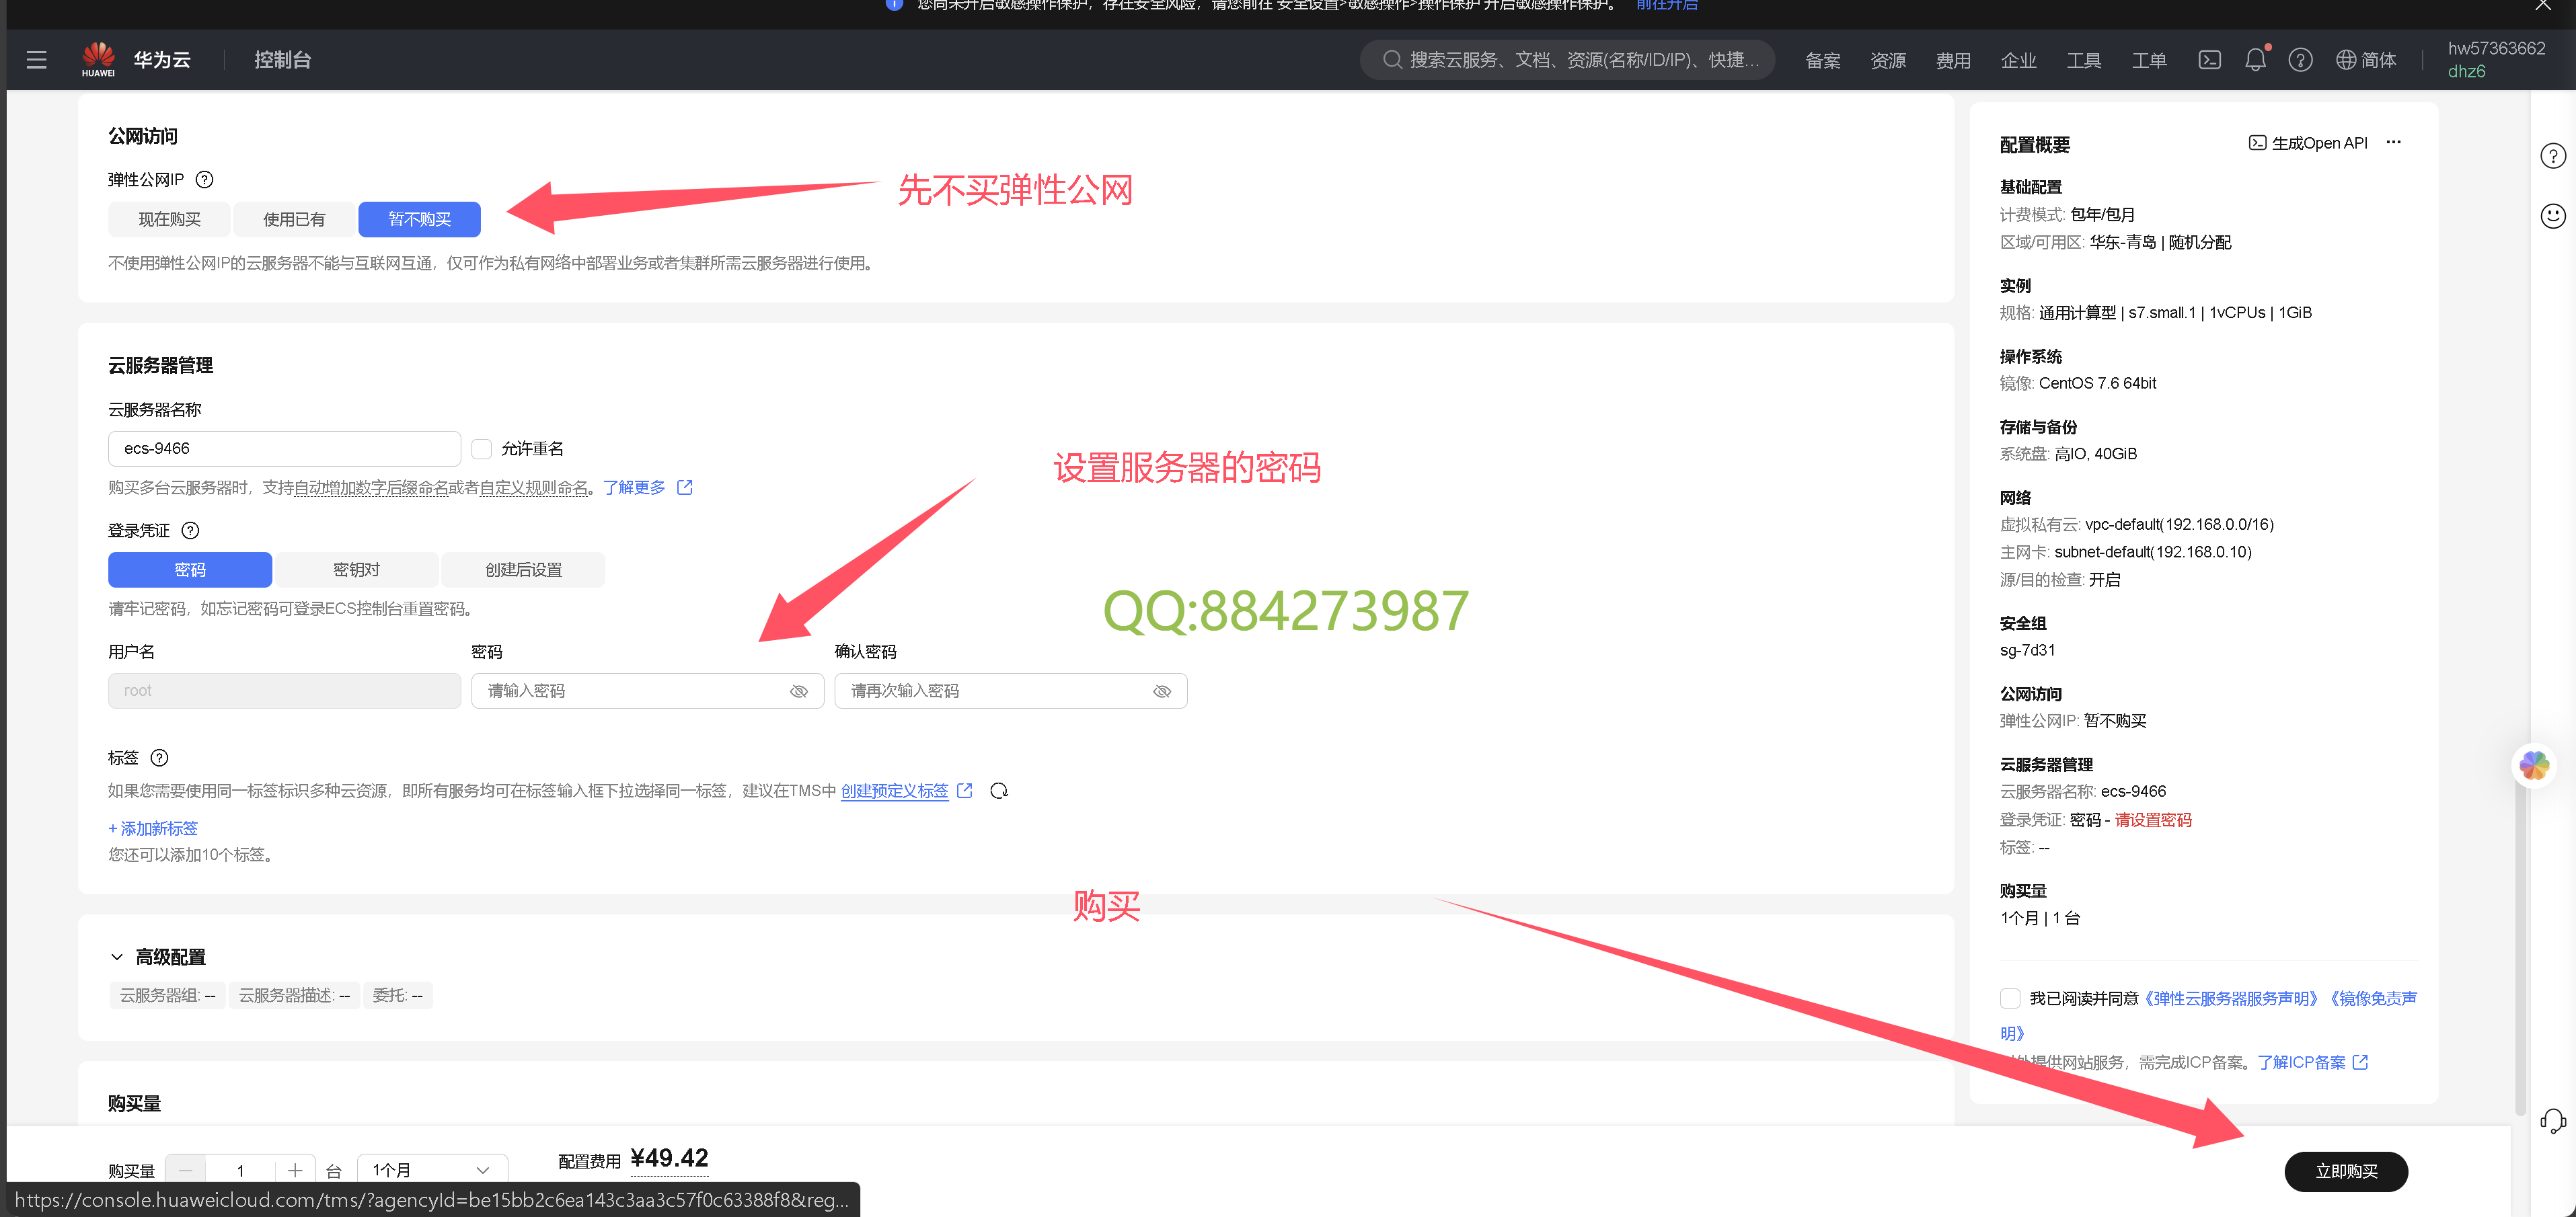Click 生成Open API button
Viewport: 2576px width, 1217px height.
2308,142
